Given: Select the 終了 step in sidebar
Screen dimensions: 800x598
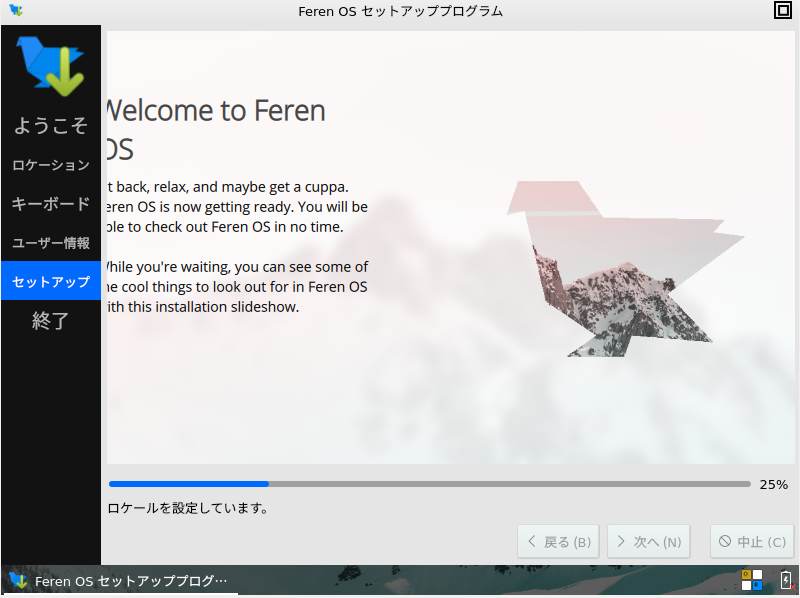Looking at the screenshot, I should point(51,320).
